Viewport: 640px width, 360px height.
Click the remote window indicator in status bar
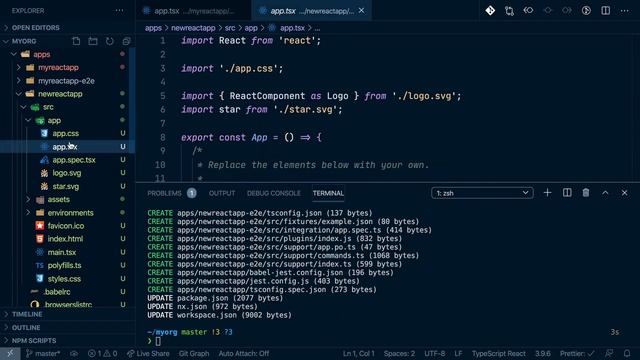coord(10,353)
